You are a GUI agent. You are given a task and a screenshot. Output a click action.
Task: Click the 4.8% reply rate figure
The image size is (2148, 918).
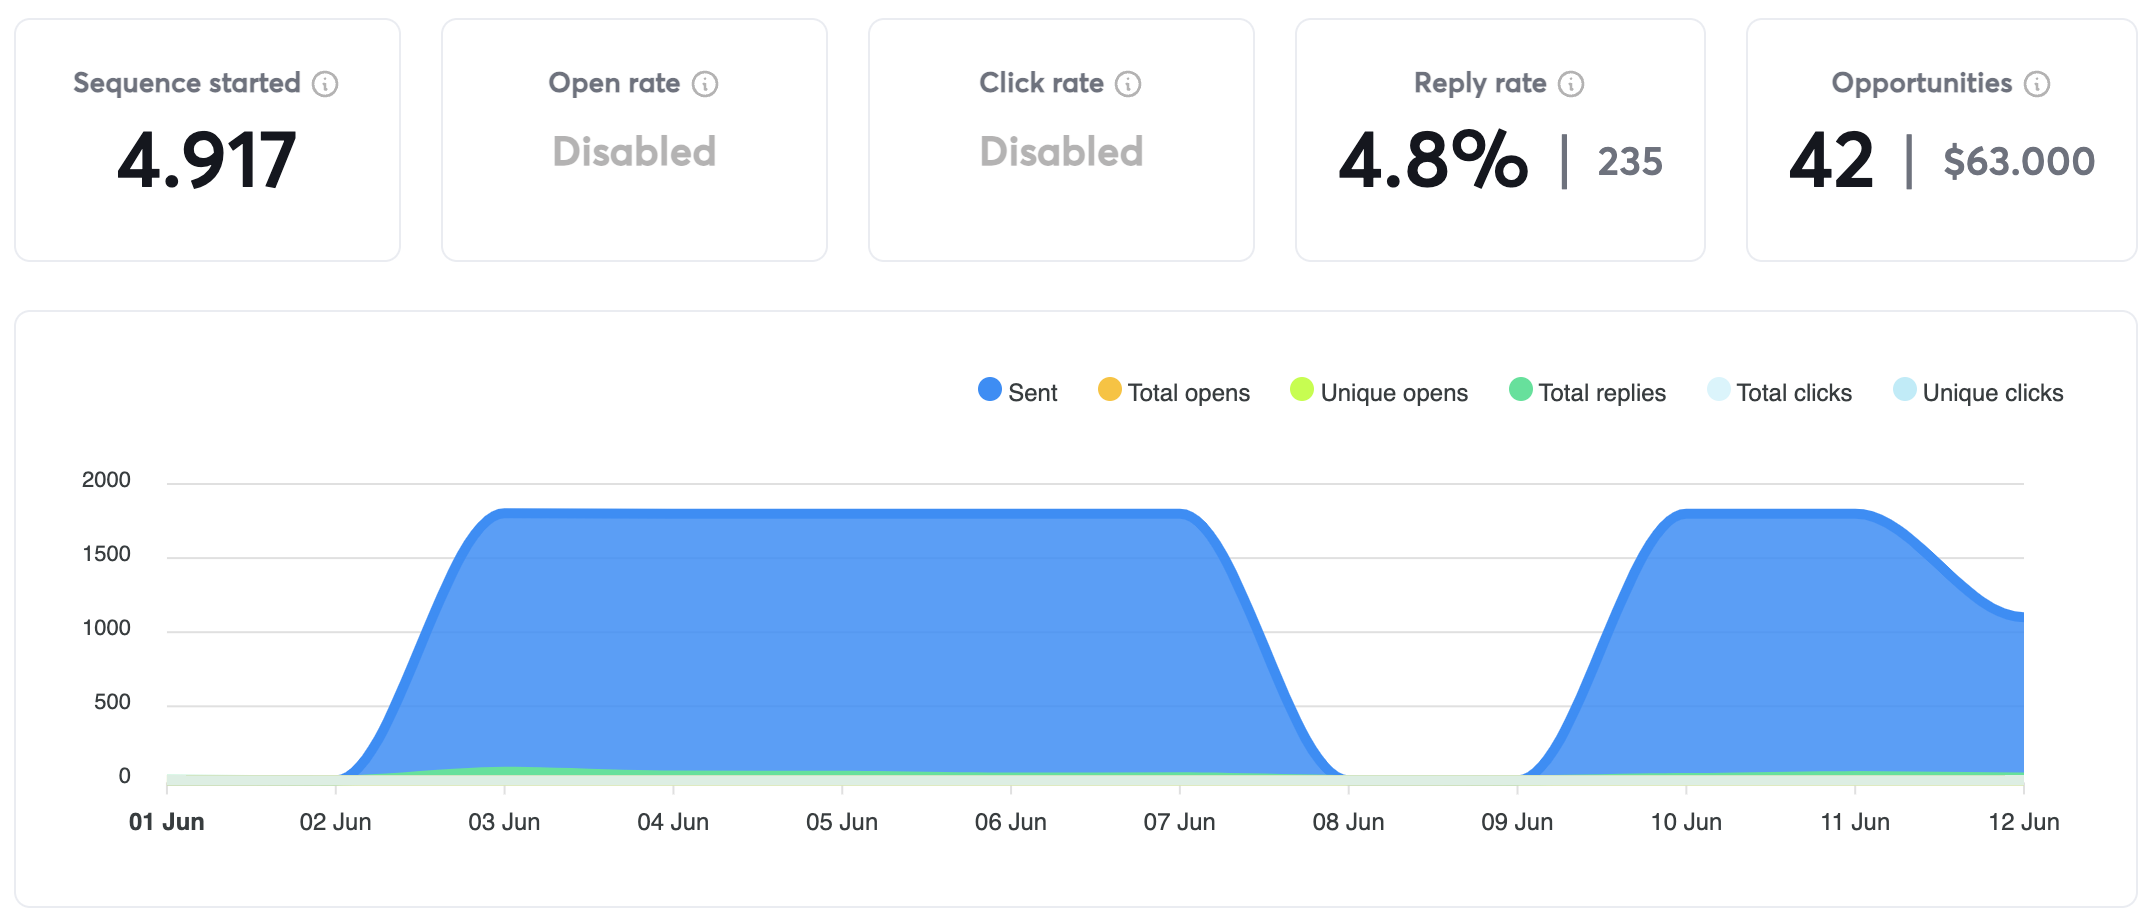1433,160
